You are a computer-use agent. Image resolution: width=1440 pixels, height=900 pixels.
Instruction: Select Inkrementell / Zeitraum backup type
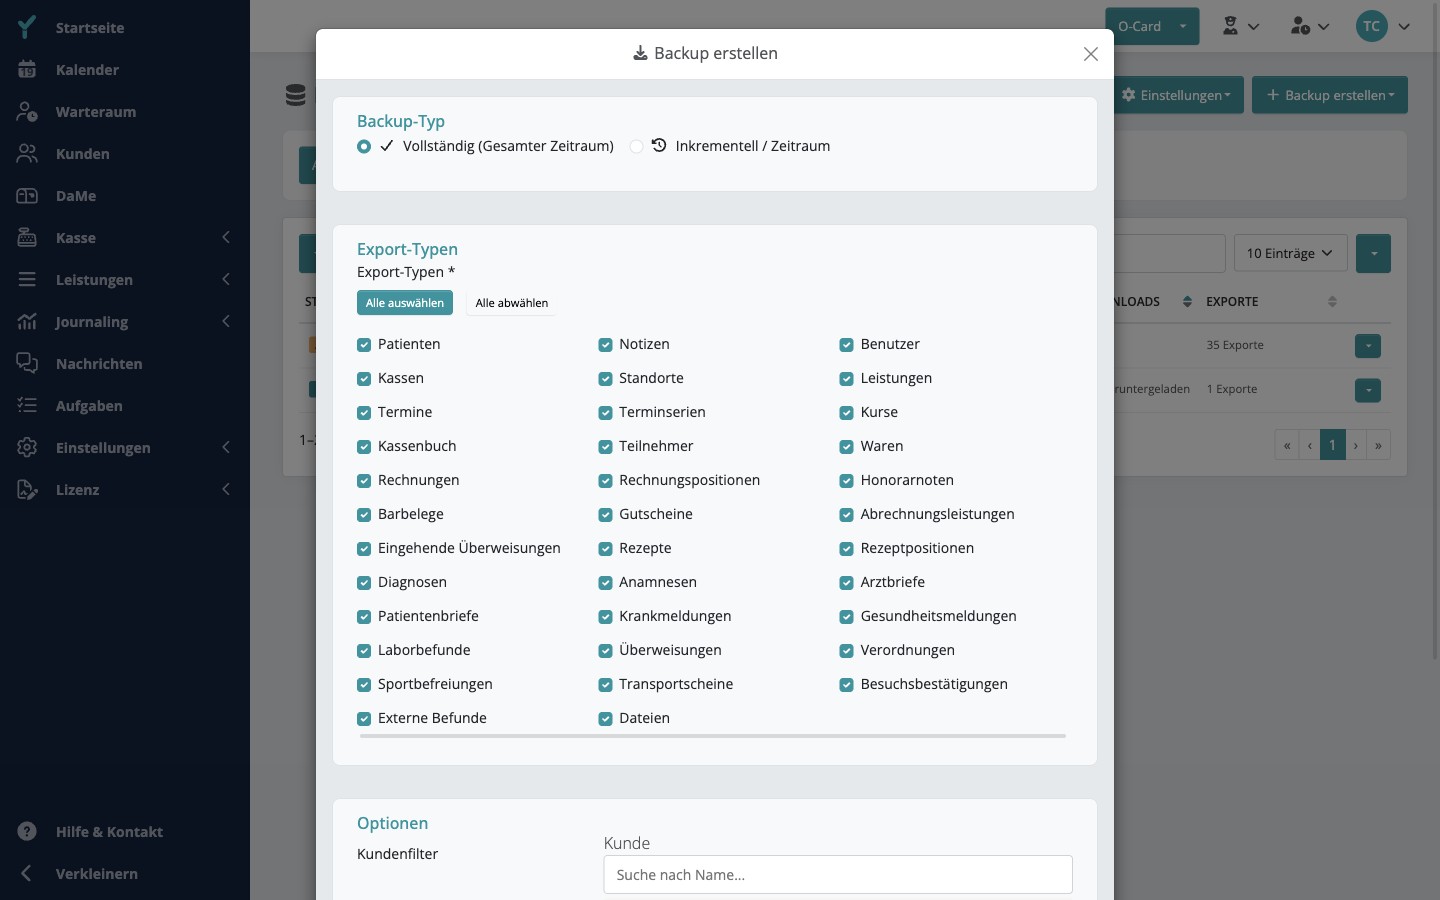(636, 146)
